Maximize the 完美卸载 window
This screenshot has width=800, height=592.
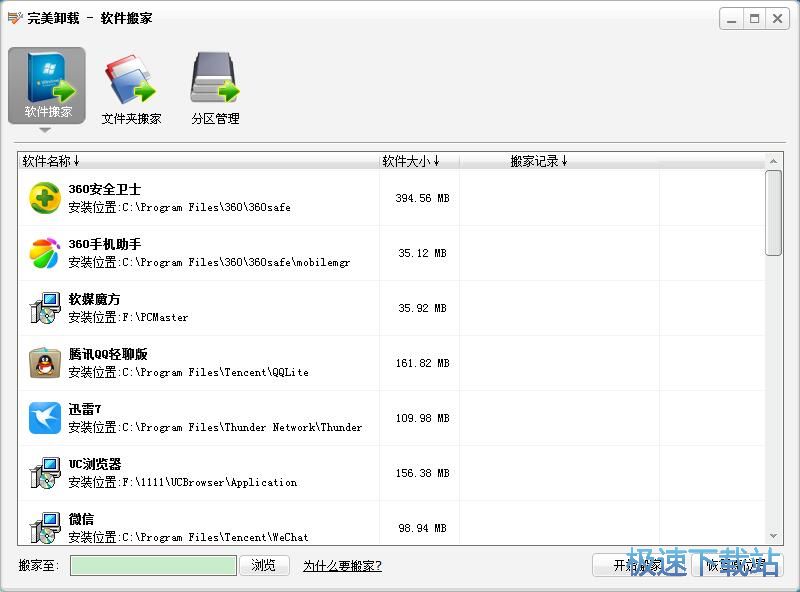pyautogui.click(x=755, y=19)
